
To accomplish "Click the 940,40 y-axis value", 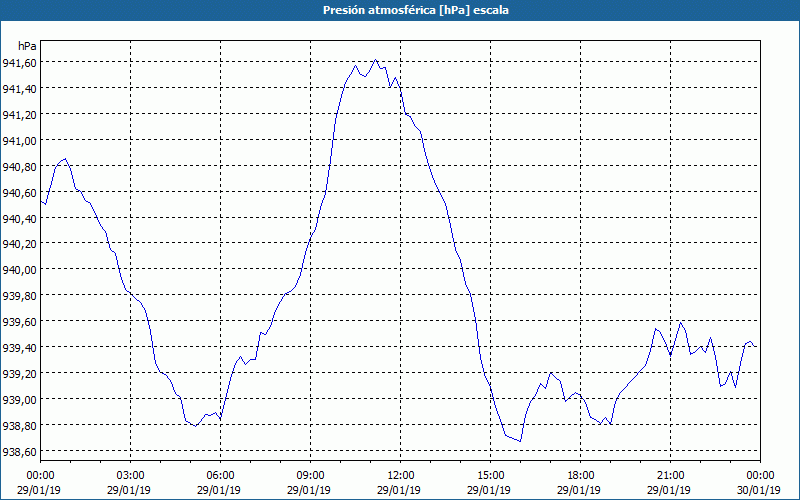I will point(19,218).
